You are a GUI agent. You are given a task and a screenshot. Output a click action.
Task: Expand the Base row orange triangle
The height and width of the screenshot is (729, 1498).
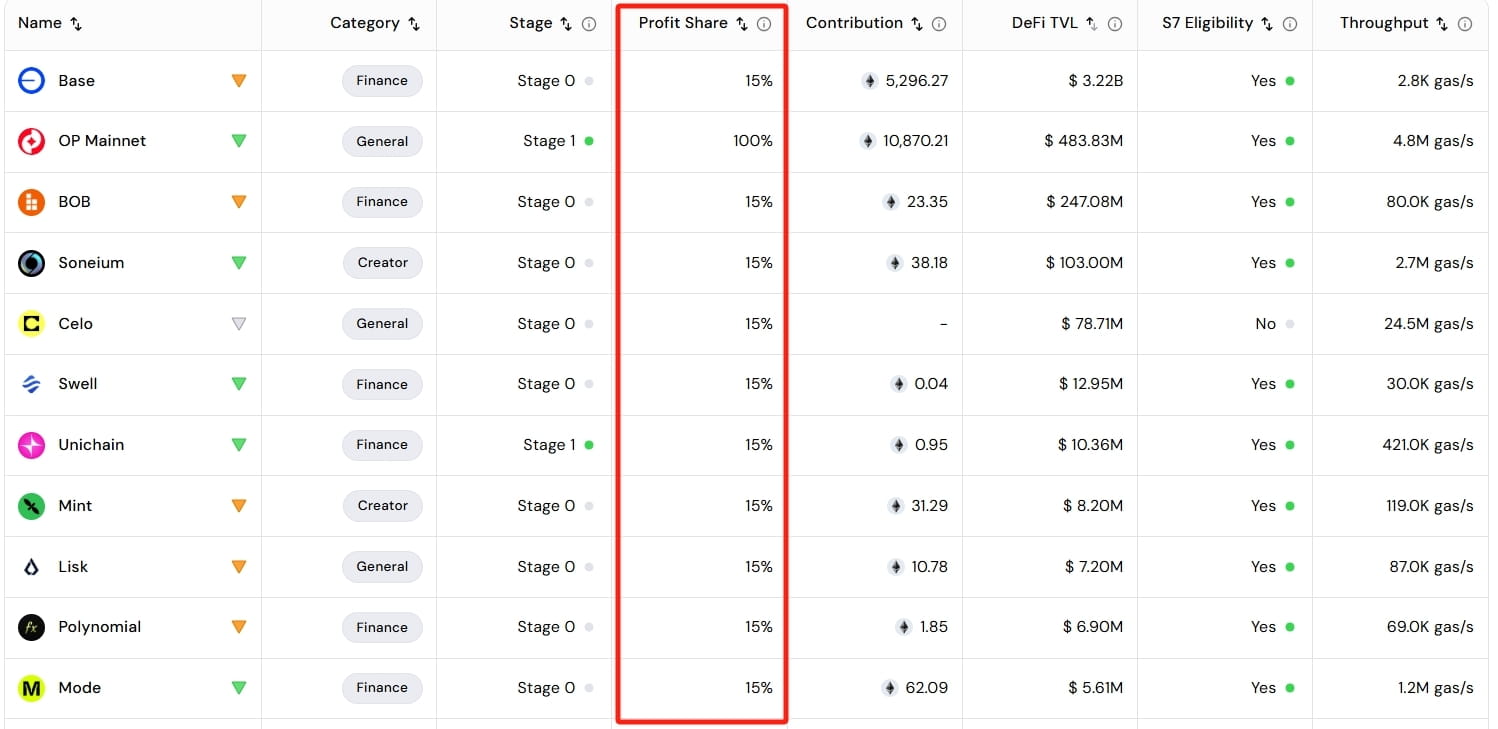[x=238, y=81]
